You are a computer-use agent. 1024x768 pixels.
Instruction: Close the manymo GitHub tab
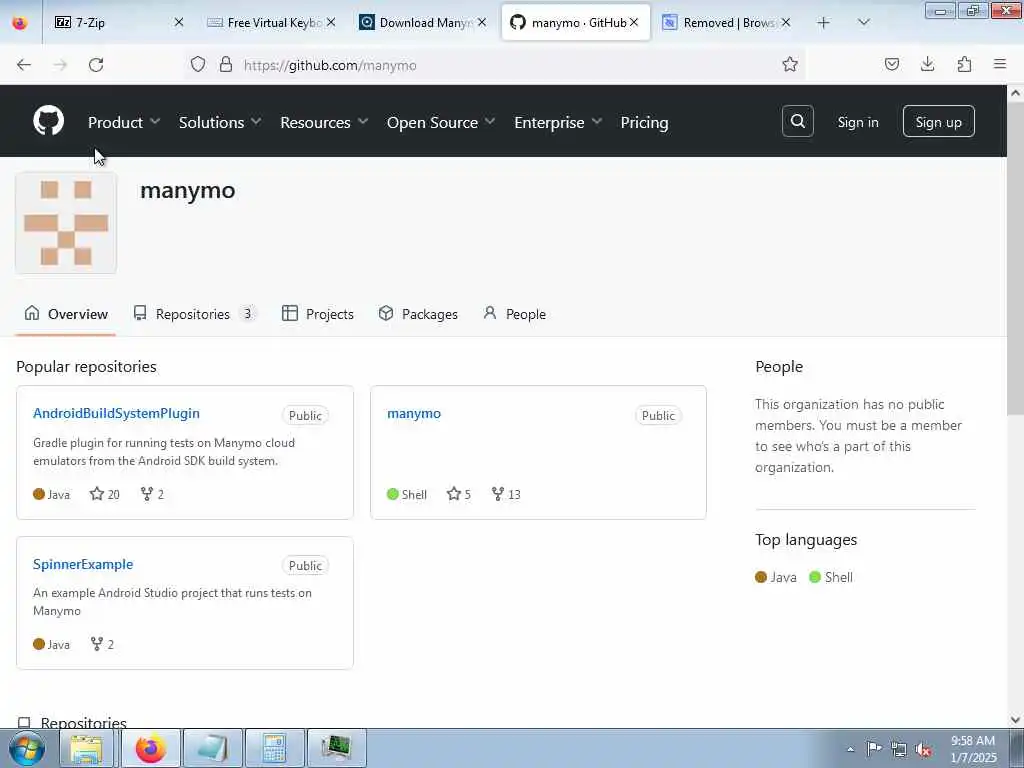pos(633,23)
